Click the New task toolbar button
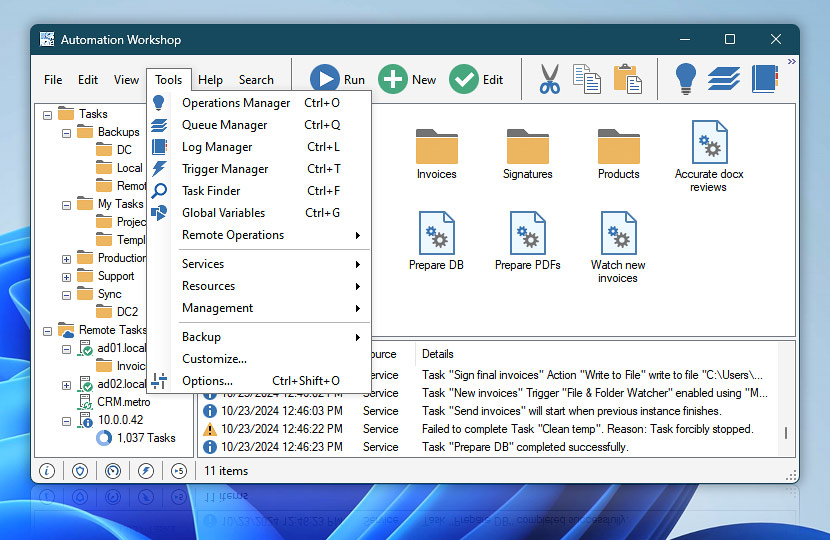Screen dimensions: 830x540 pos(407,79)
